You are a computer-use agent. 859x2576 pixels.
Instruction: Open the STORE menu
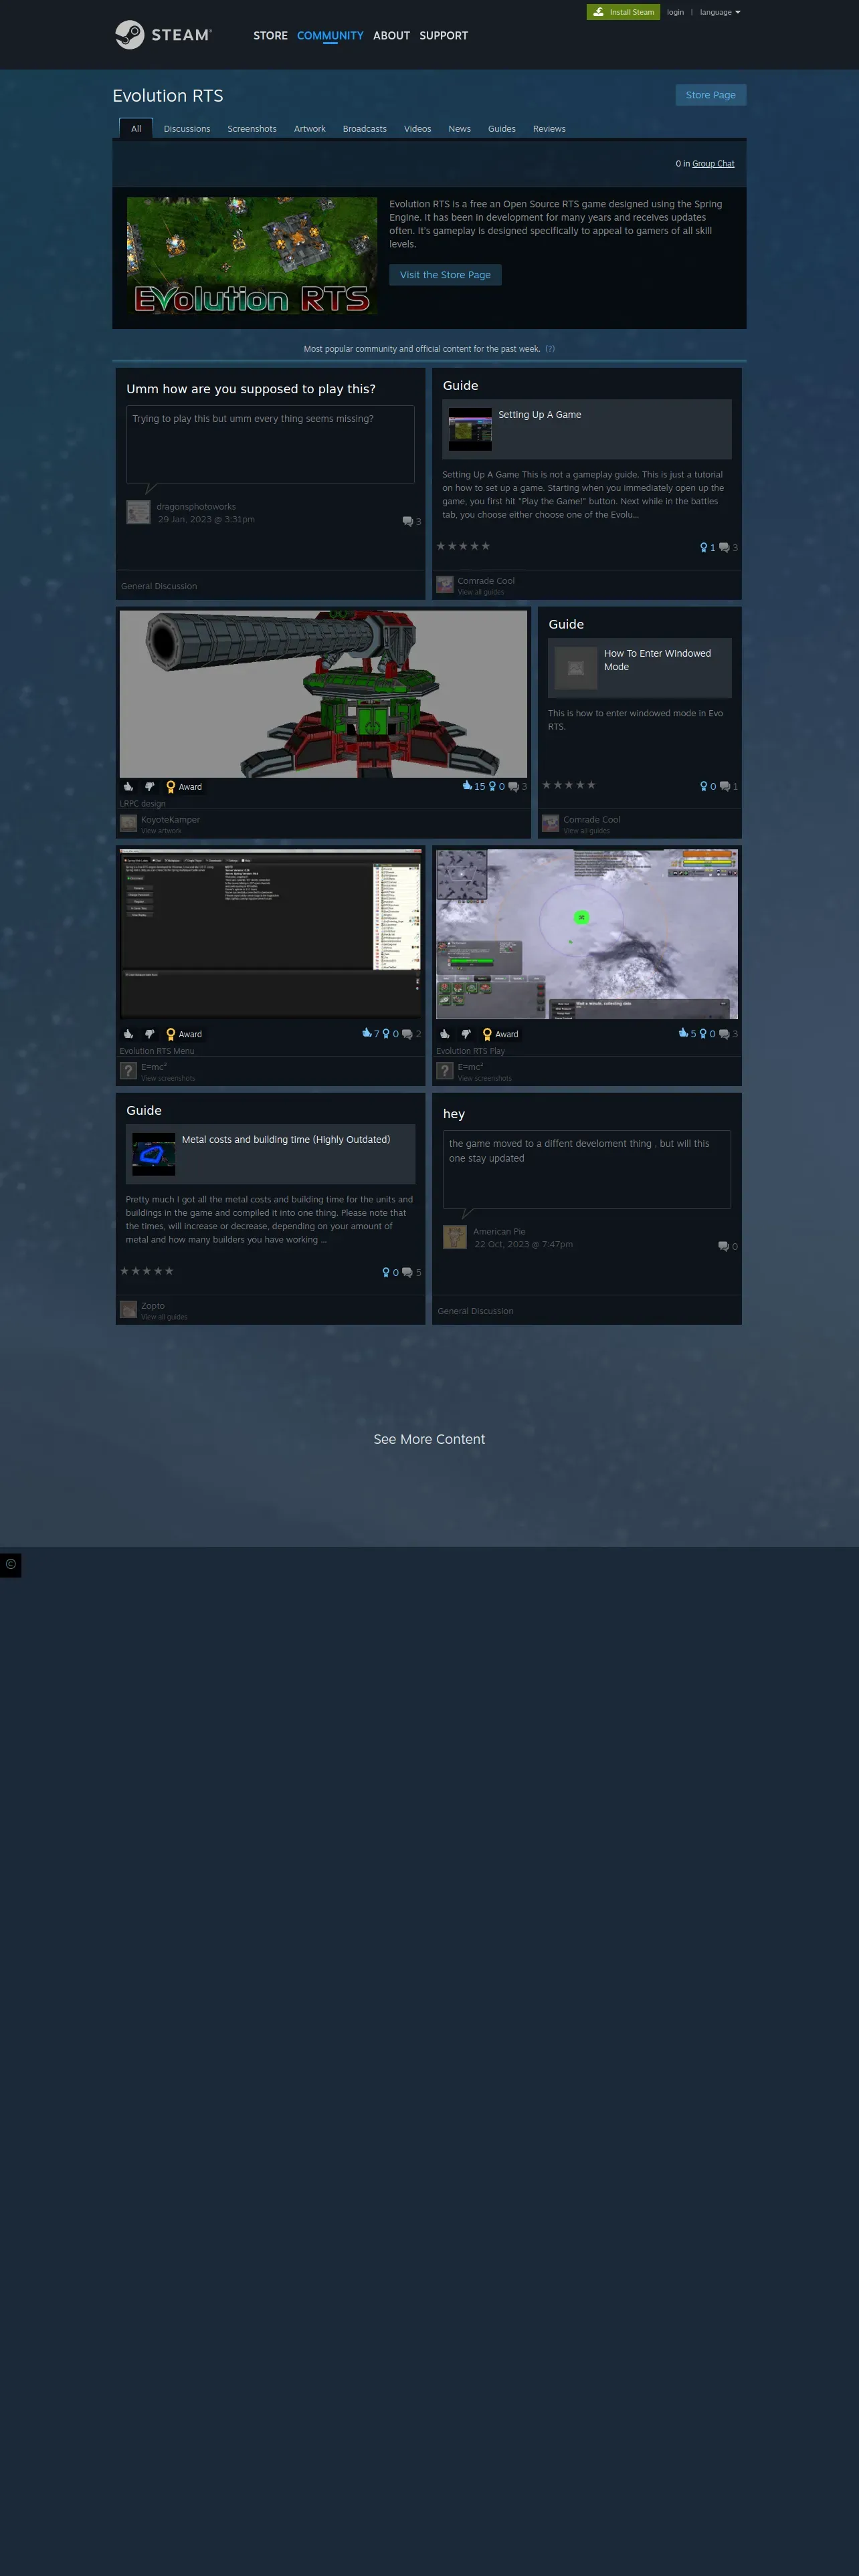point(270,35)
